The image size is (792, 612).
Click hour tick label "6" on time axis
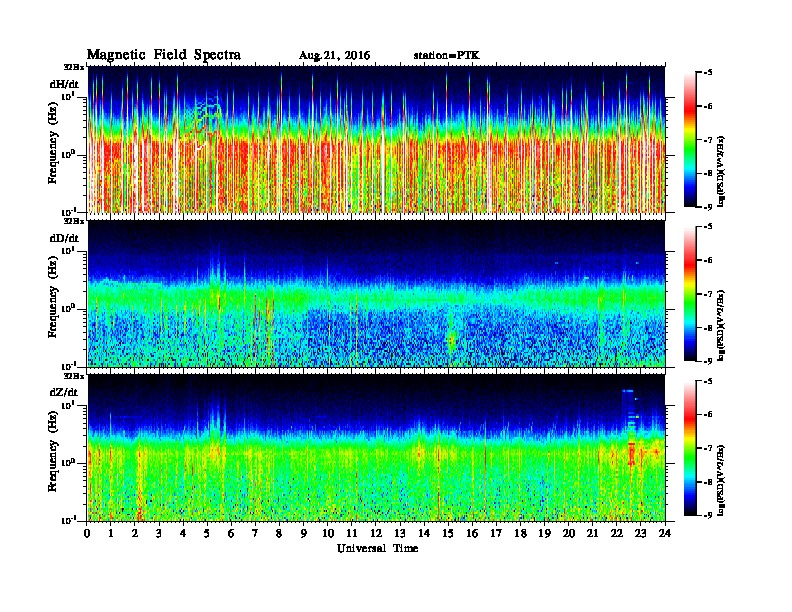point(231,533)
